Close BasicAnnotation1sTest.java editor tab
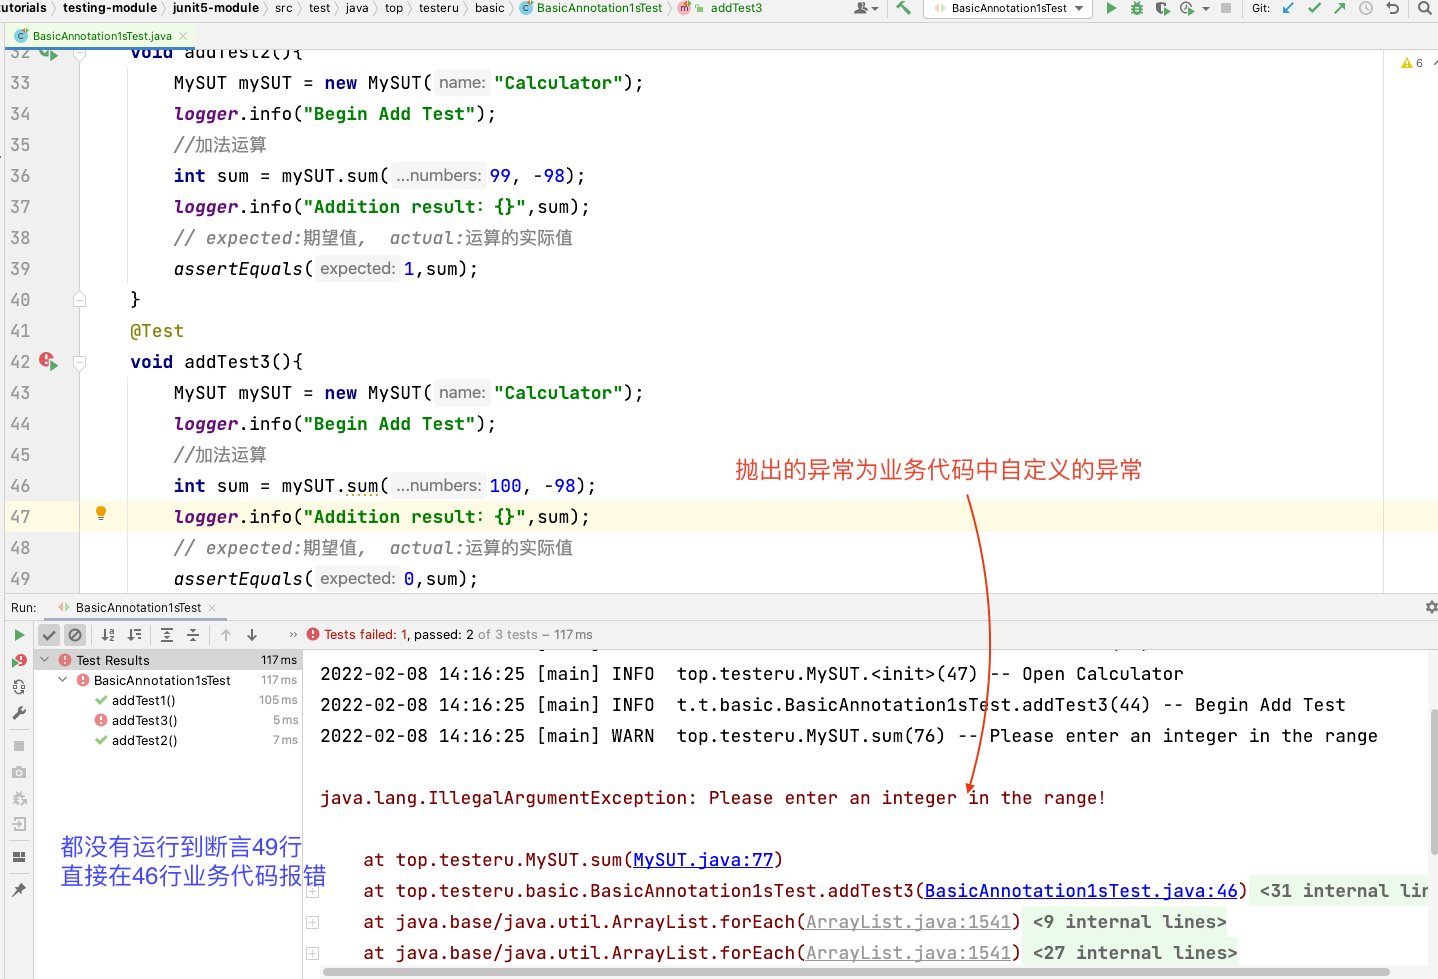This screenshot has height=979, width=1438. (183, 36)
